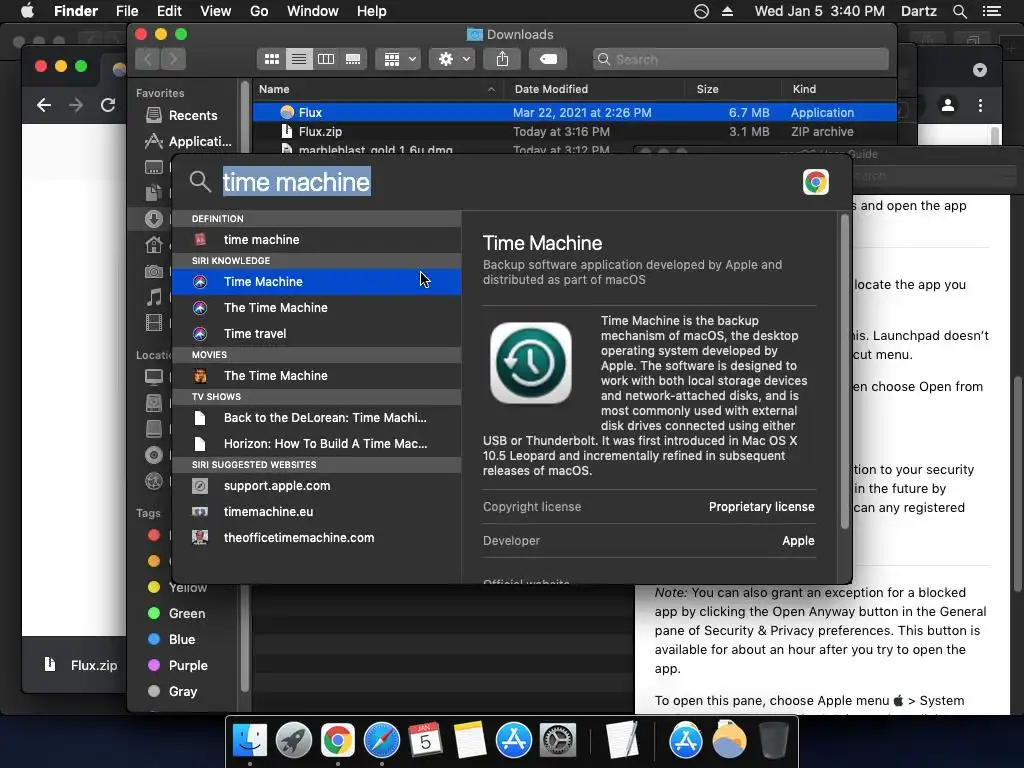Click the Time Machine app thumbnail
This screenshot has height=768, width=1024.
click(531, 363)
